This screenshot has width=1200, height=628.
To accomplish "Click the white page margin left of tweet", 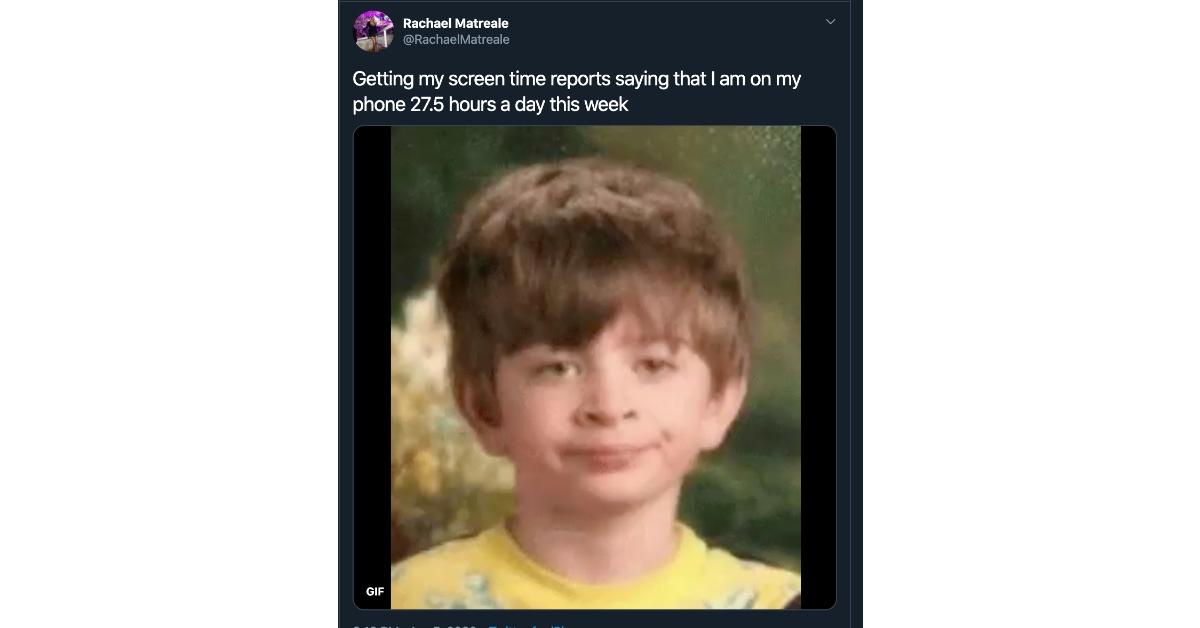I will click(x=168, y=314).
